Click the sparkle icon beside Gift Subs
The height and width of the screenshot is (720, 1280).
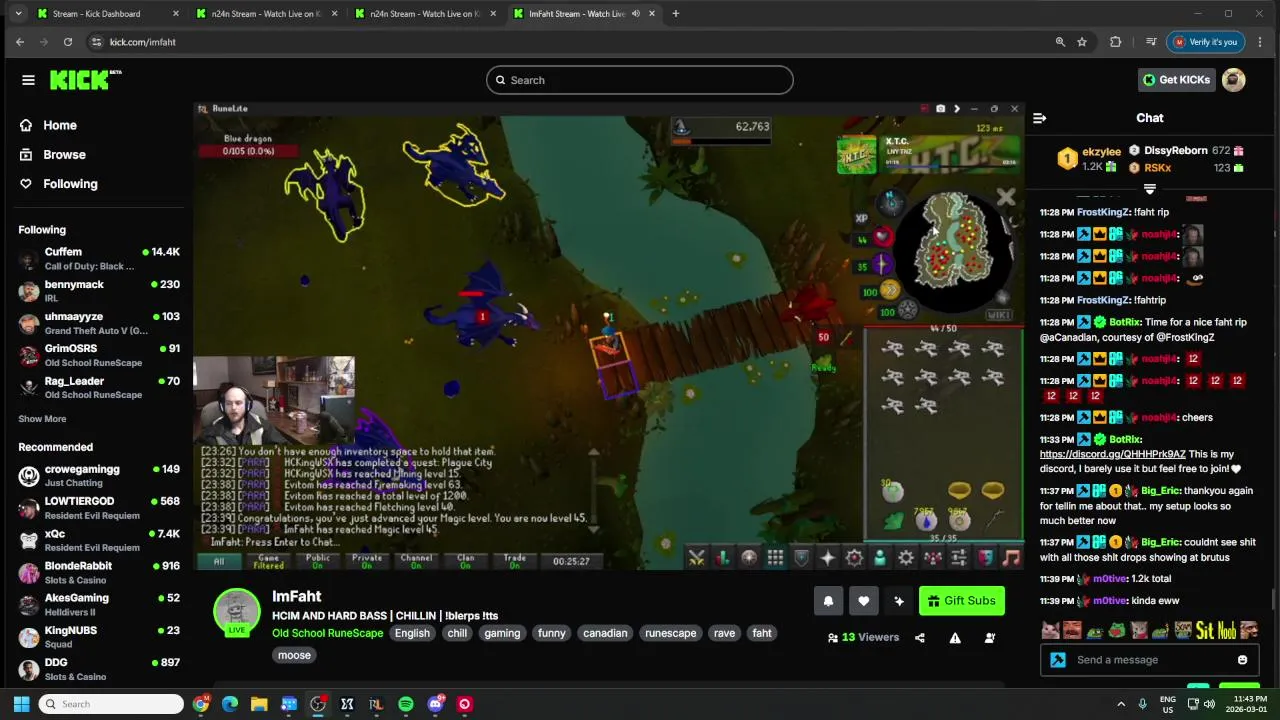click(898, 601)
